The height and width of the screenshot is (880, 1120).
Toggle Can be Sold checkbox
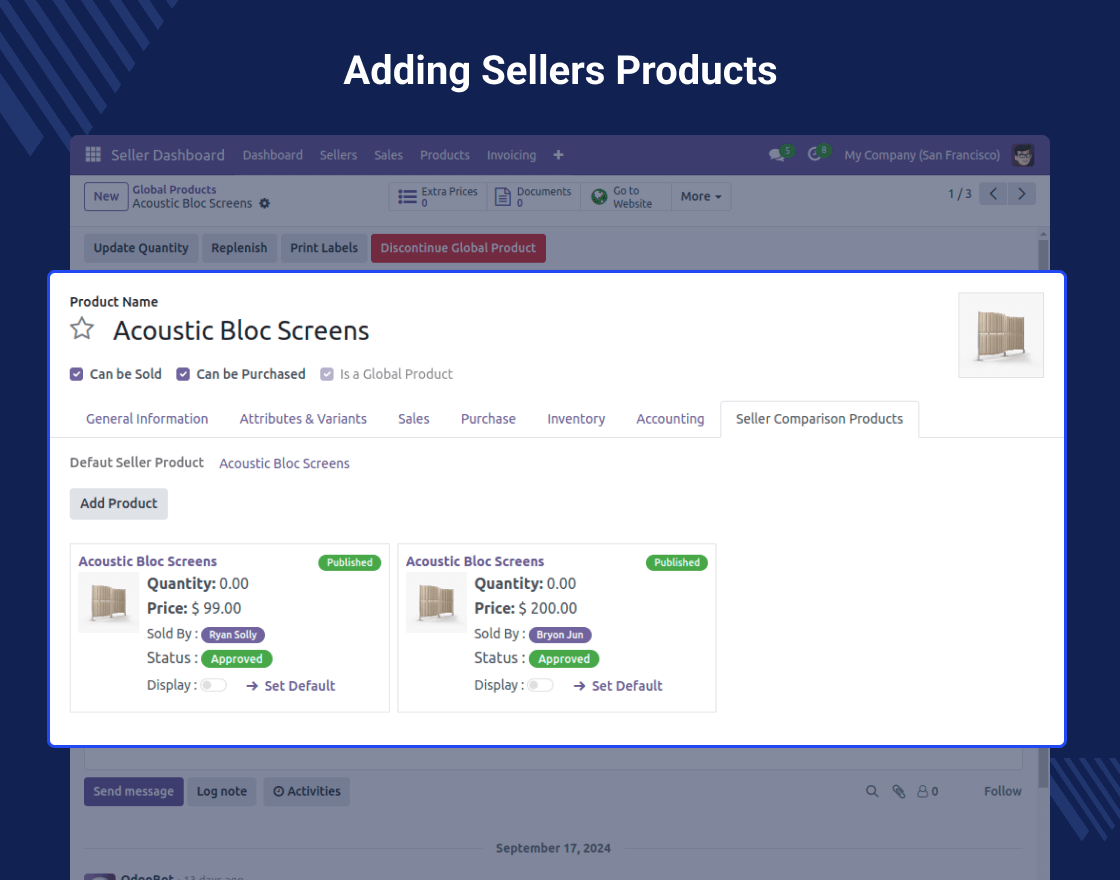pos(76,374)
